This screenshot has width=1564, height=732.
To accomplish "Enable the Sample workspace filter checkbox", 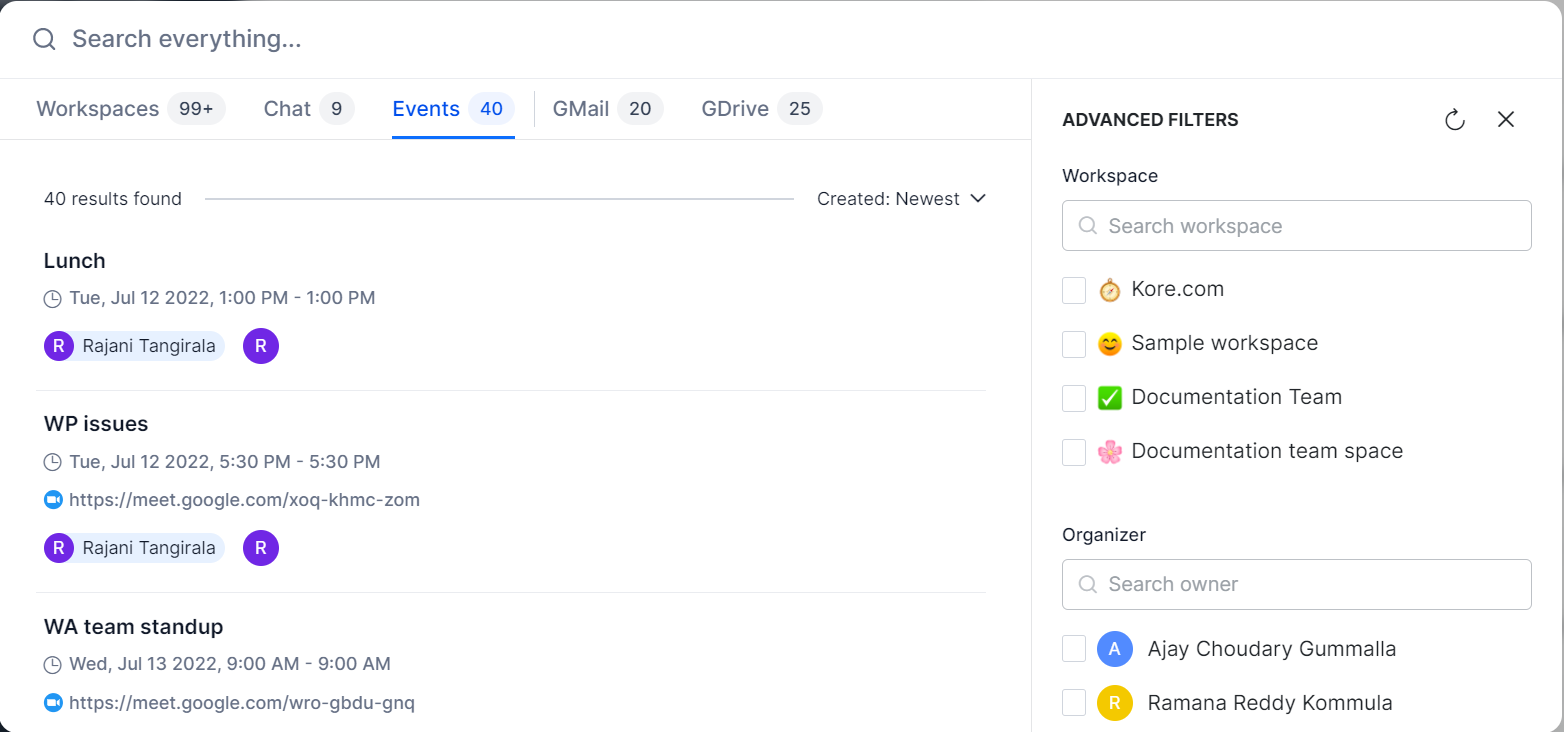I will [x=1074, y=344].
